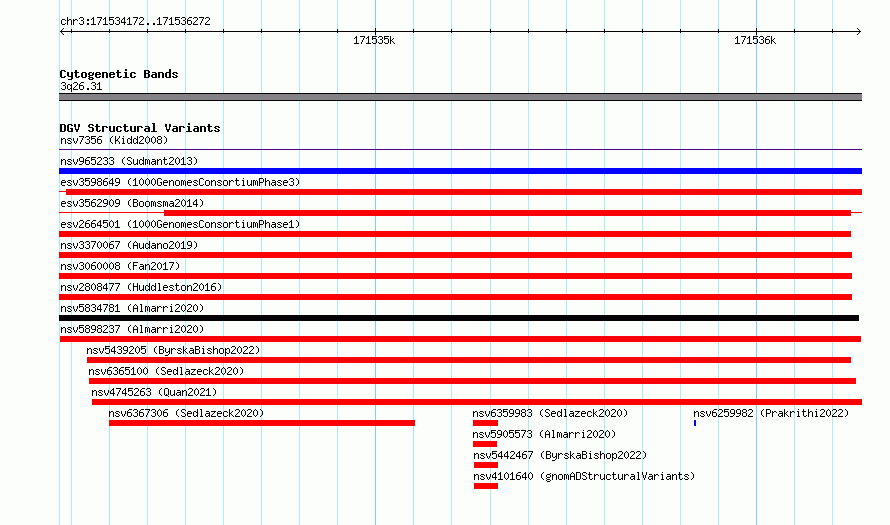The image size is (890, 525).
Task: Click the Cytogenetic Bands track title
Action: 119,74
